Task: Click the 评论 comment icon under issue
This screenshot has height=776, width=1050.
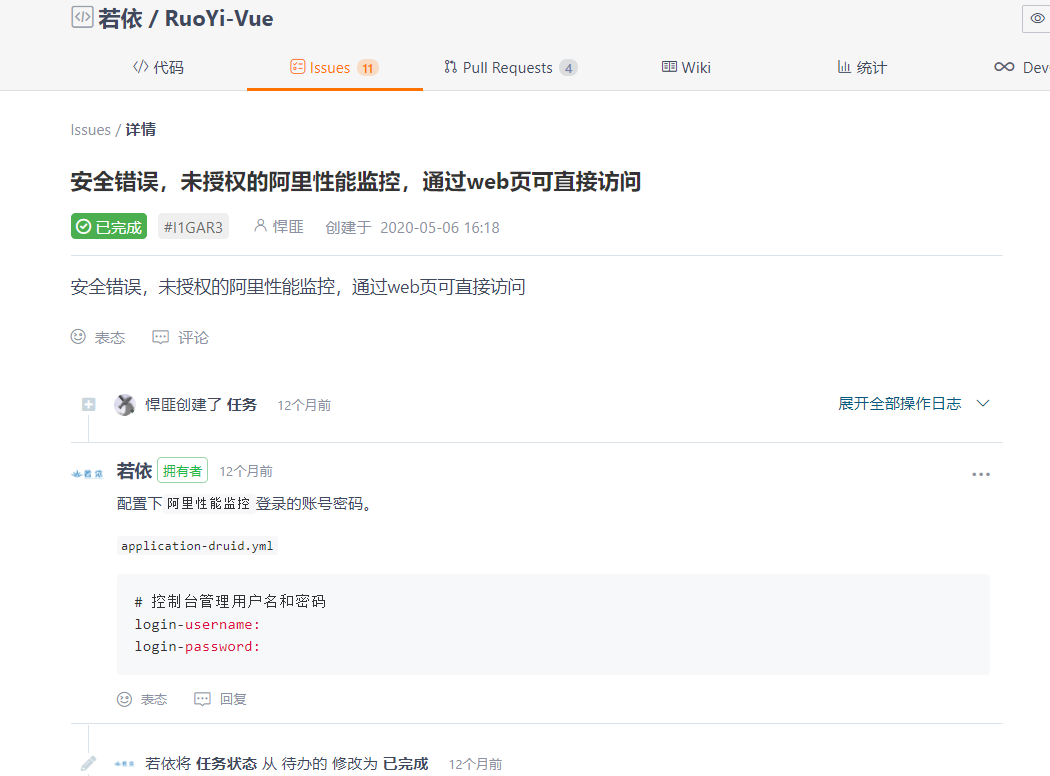Action: 161,337
